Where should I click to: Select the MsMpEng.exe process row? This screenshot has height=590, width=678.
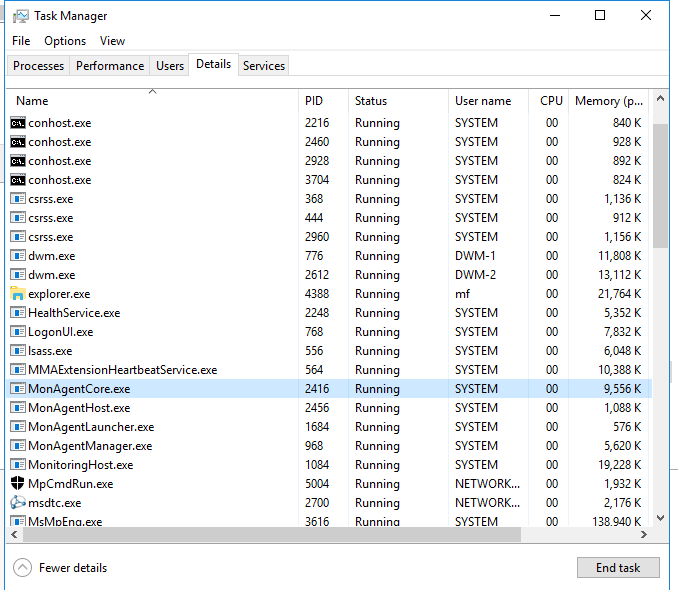(x=329, y=520)
